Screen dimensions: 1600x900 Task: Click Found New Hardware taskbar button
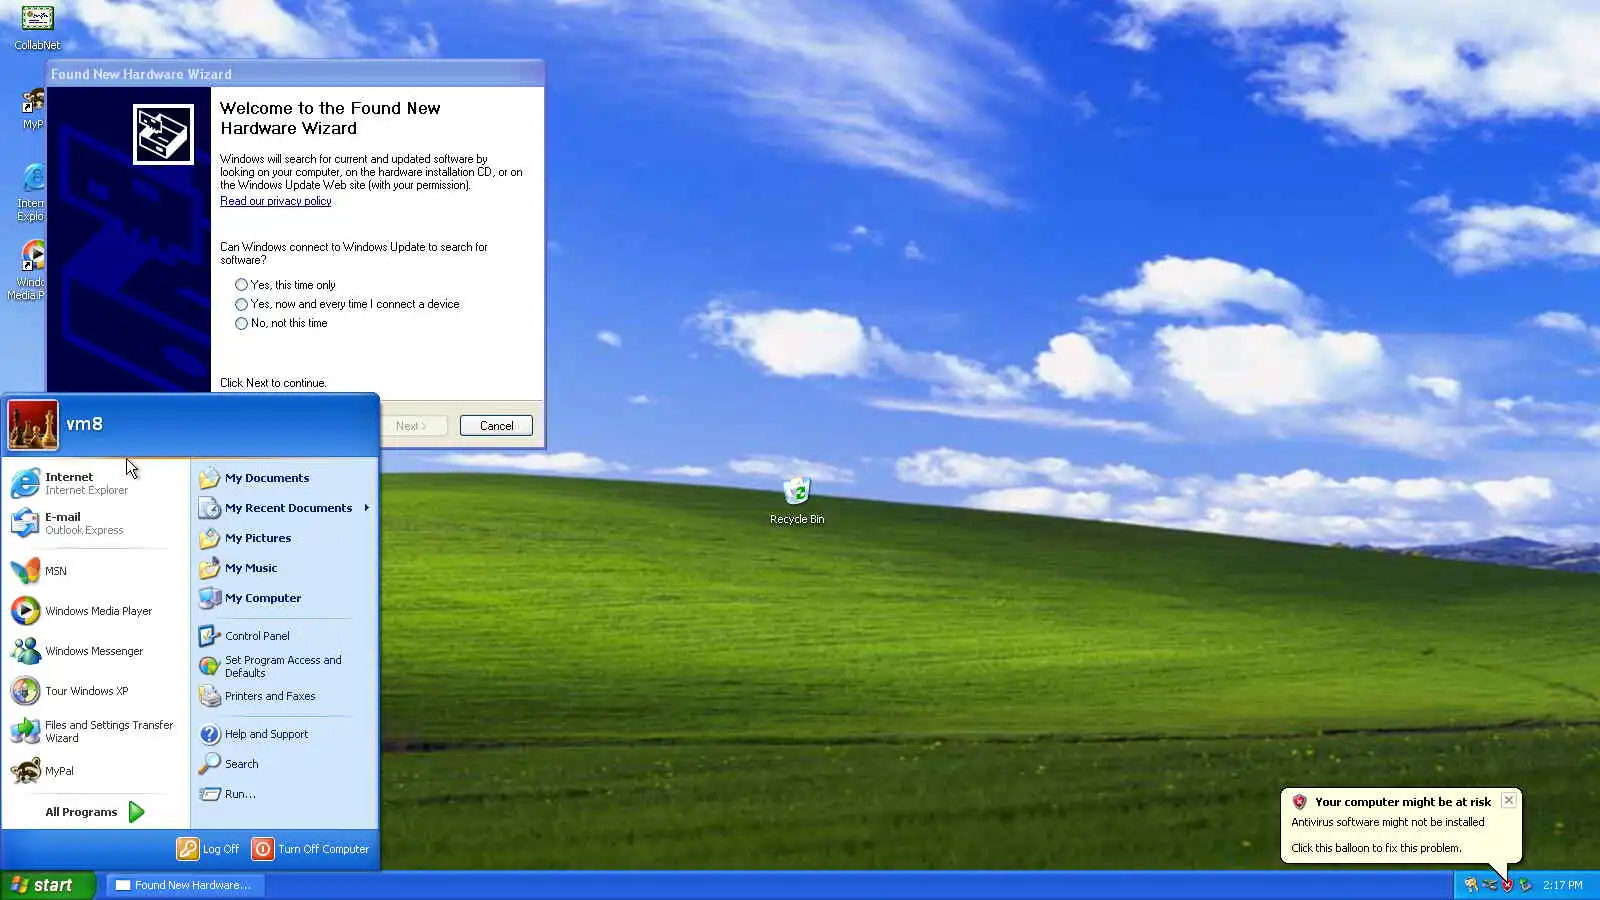tap(185, 885)
